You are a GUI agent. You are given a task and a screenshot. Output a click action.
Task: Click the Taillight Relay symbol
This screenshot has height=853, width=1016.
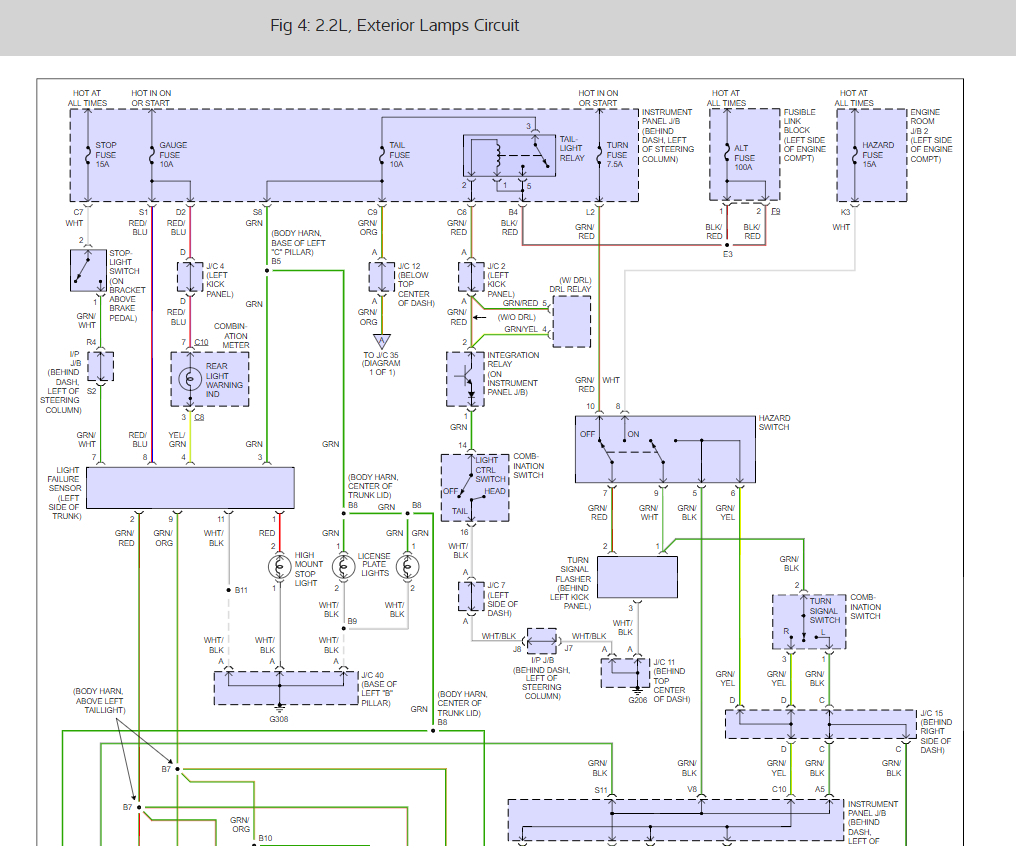click(x=509, y=156)
